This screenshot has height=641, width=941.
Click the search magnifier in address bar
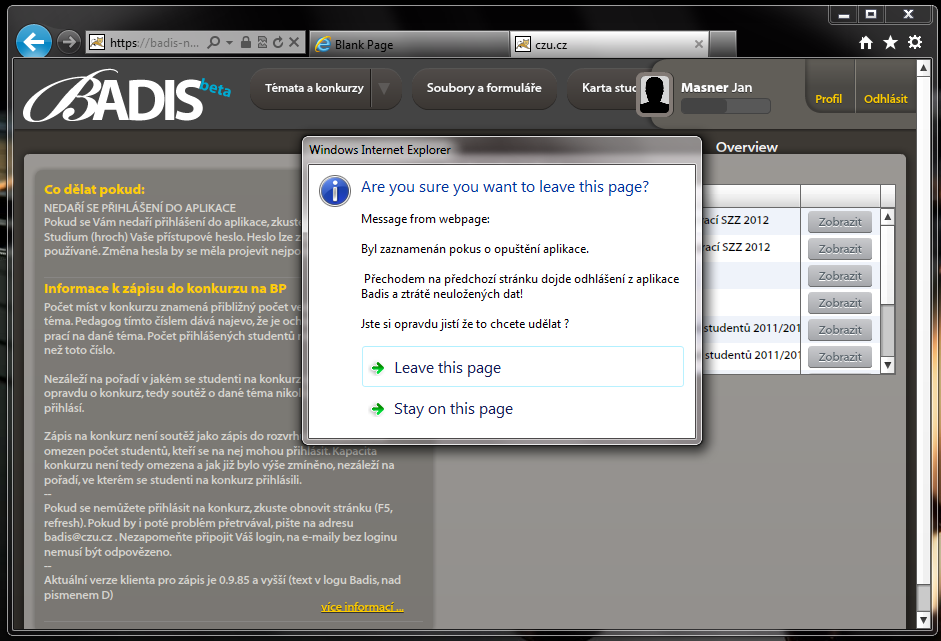[214, 43]
